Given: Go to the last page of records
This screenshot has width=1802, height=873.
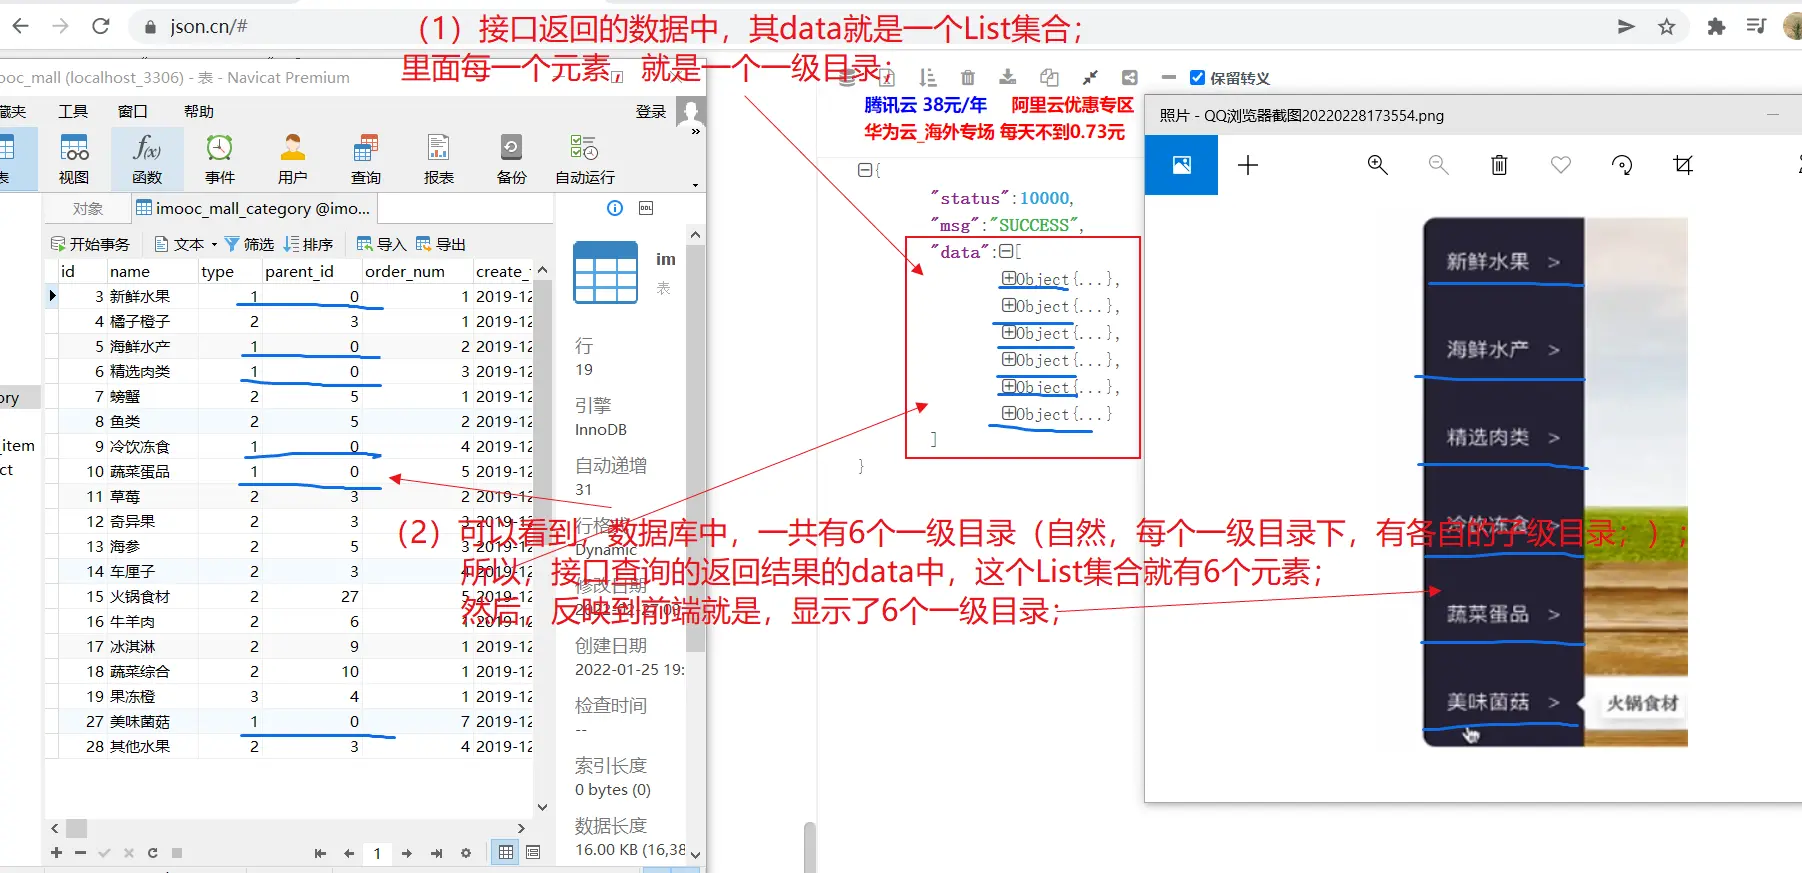Looking at the screenshot, I should click(x=436, y=853).
